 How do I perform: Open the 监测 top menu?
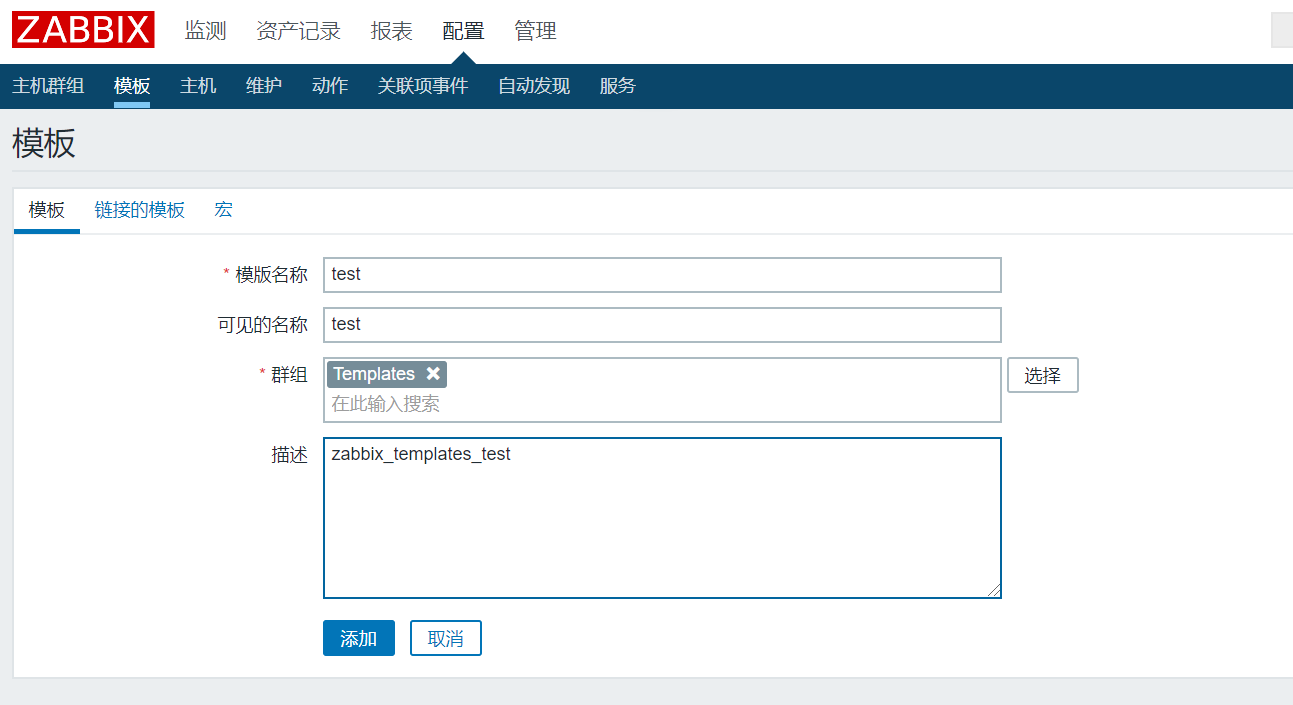pos(205,31)
